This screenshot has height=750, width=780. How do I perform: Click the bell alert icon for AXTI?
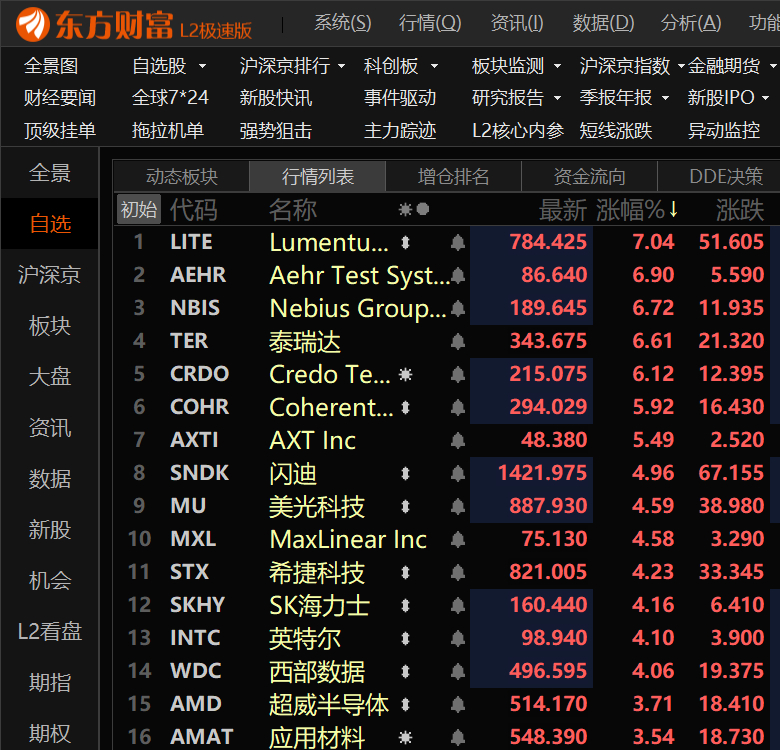click(458, 440)
